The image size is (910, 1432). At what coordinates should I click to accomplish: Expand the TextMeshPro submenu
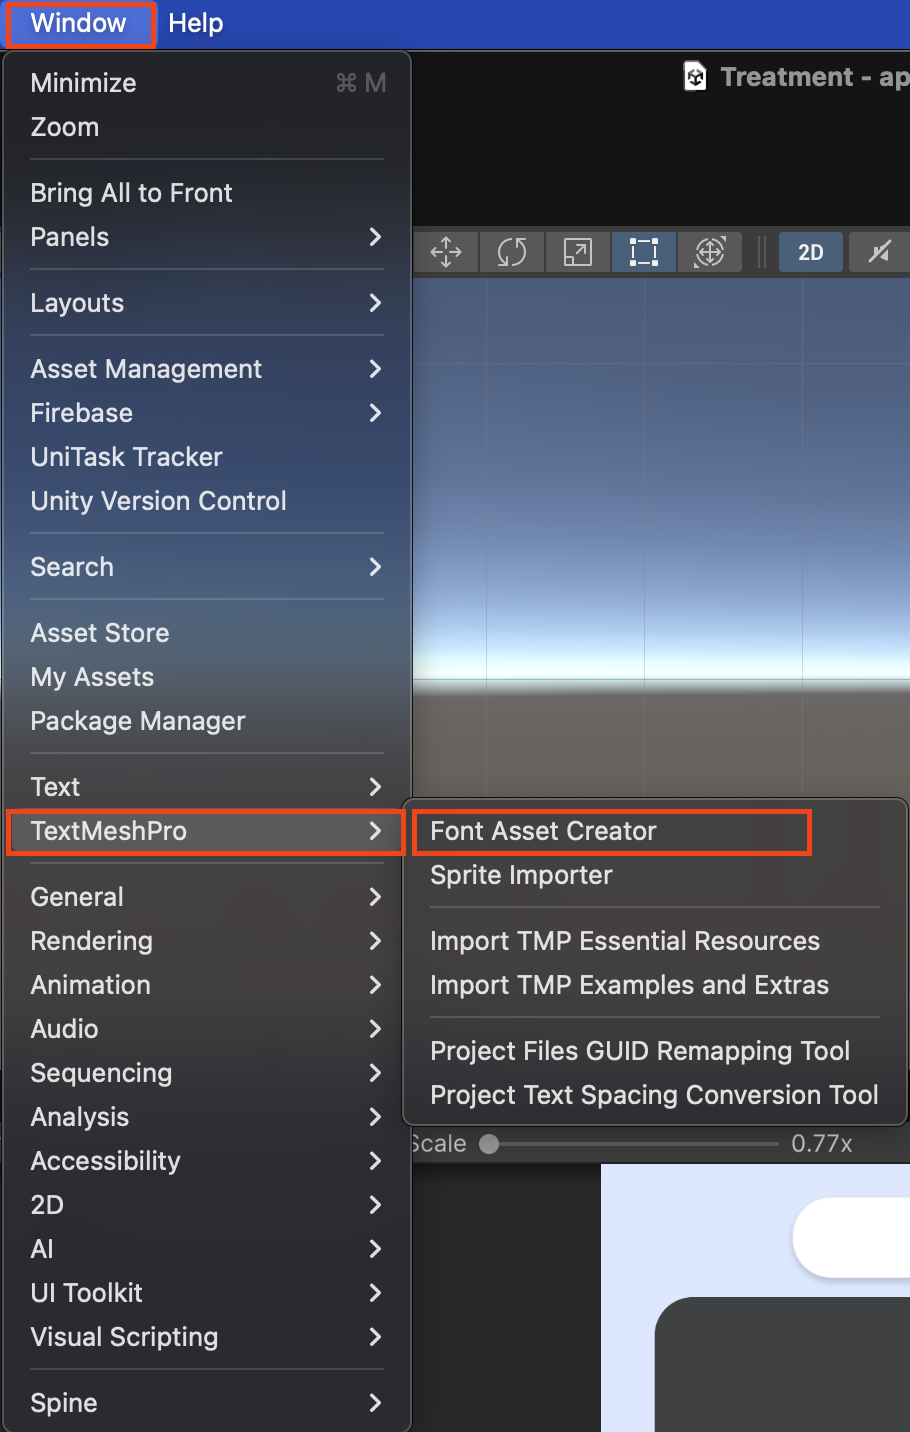[207, 831]
